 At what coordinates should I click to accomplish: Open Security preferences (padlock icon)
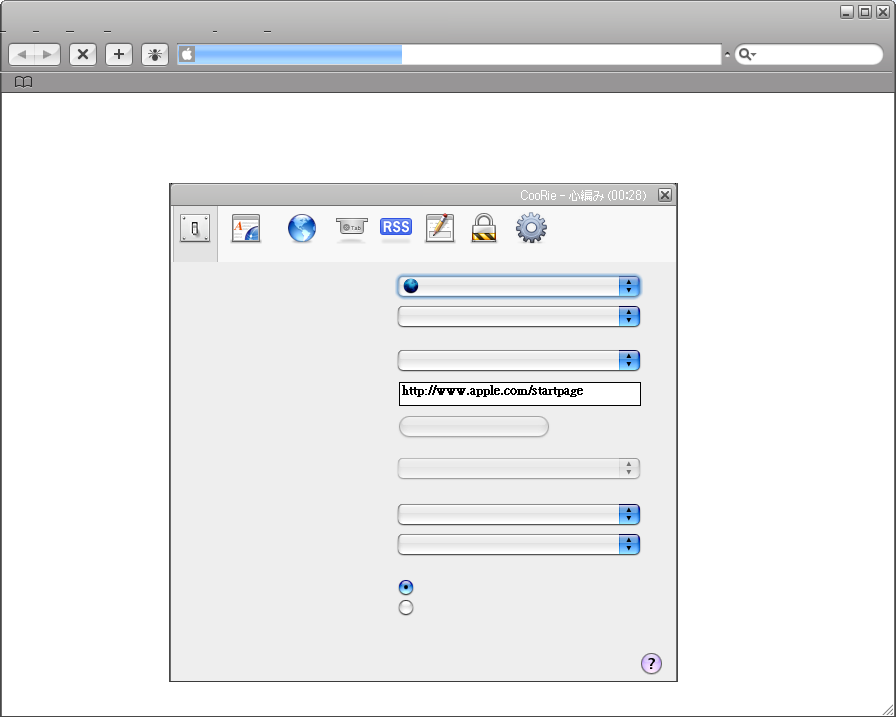click(484, 229)
